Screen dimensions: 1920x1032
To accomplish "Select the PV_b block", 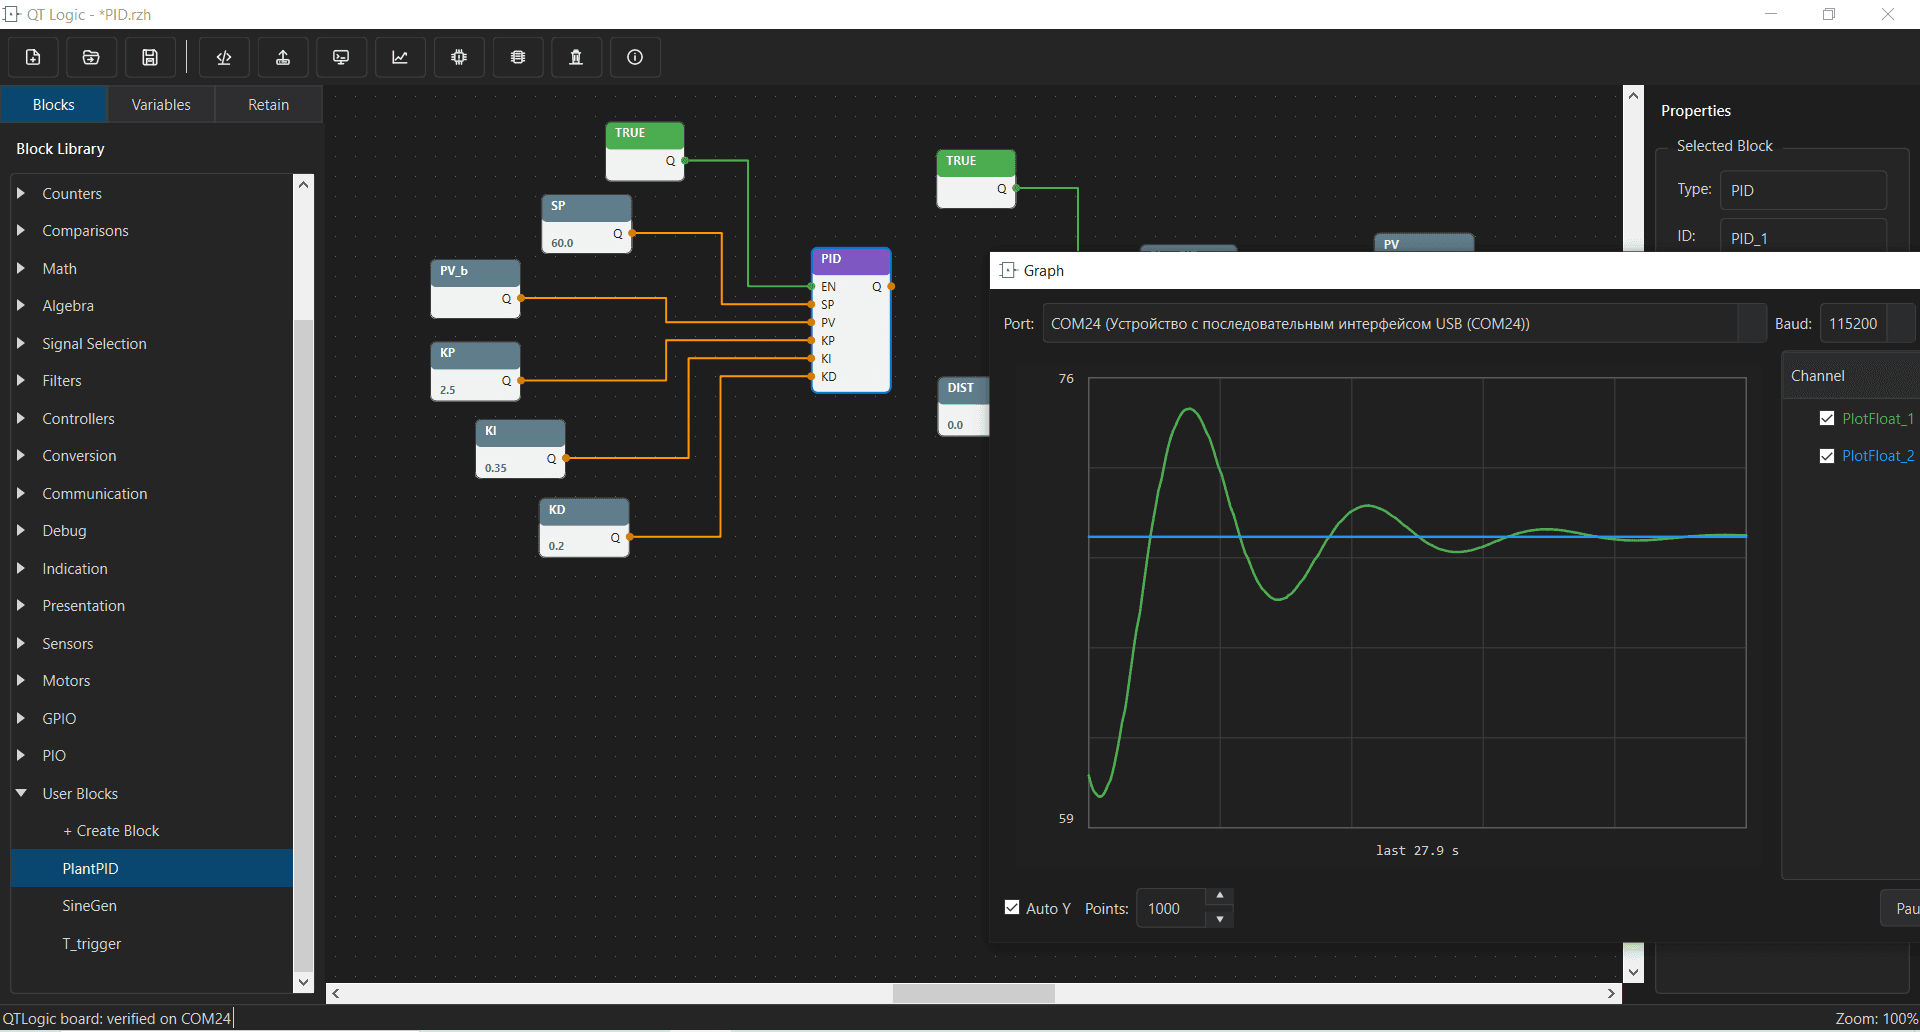I will 475,289.
